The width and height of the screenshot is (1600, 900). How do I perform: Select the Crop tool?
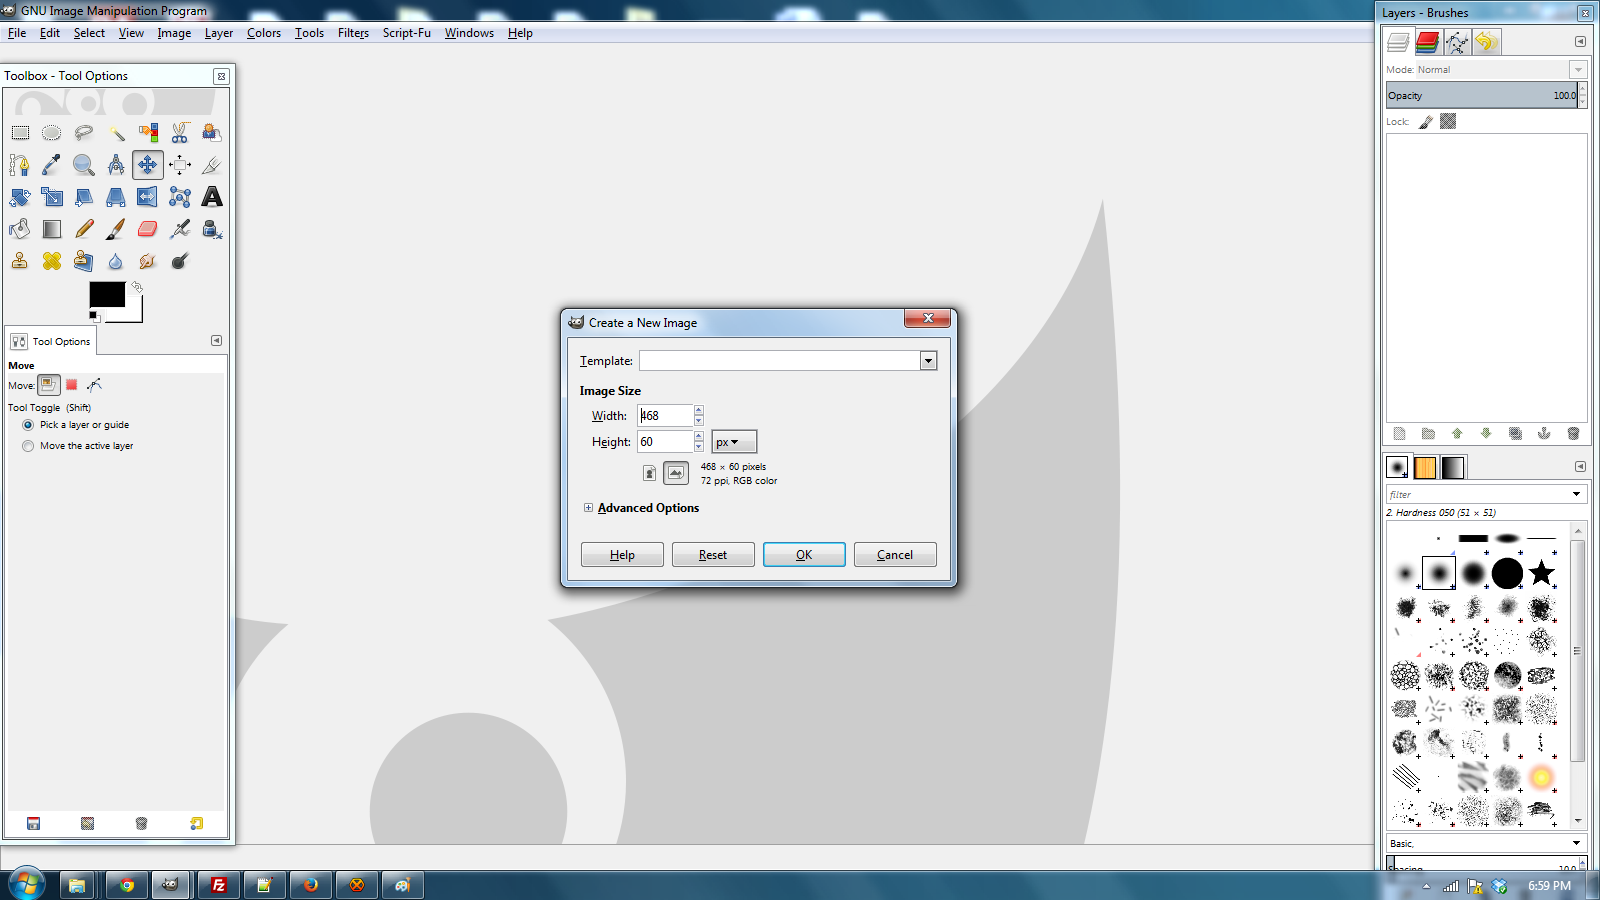(212, 165)
